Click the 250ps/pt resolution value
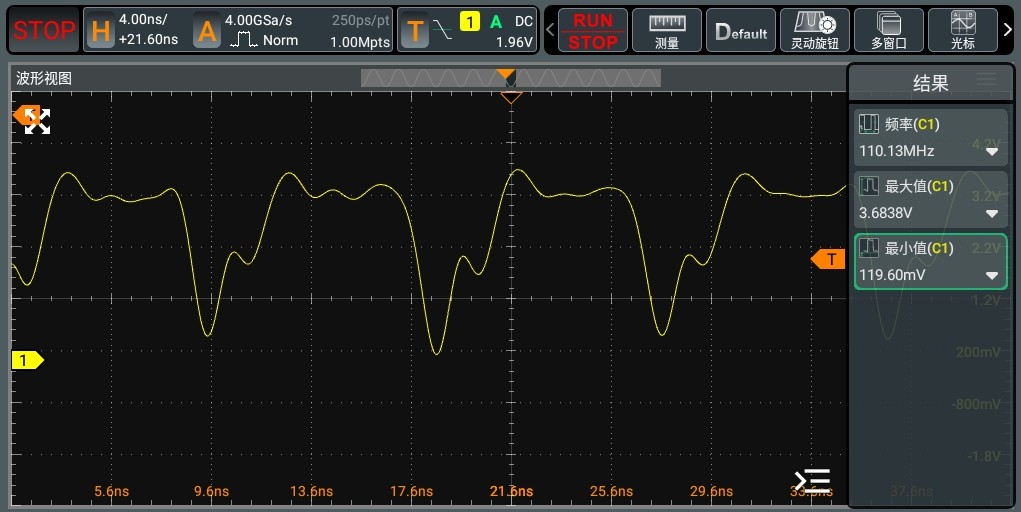 pos(361,20)
